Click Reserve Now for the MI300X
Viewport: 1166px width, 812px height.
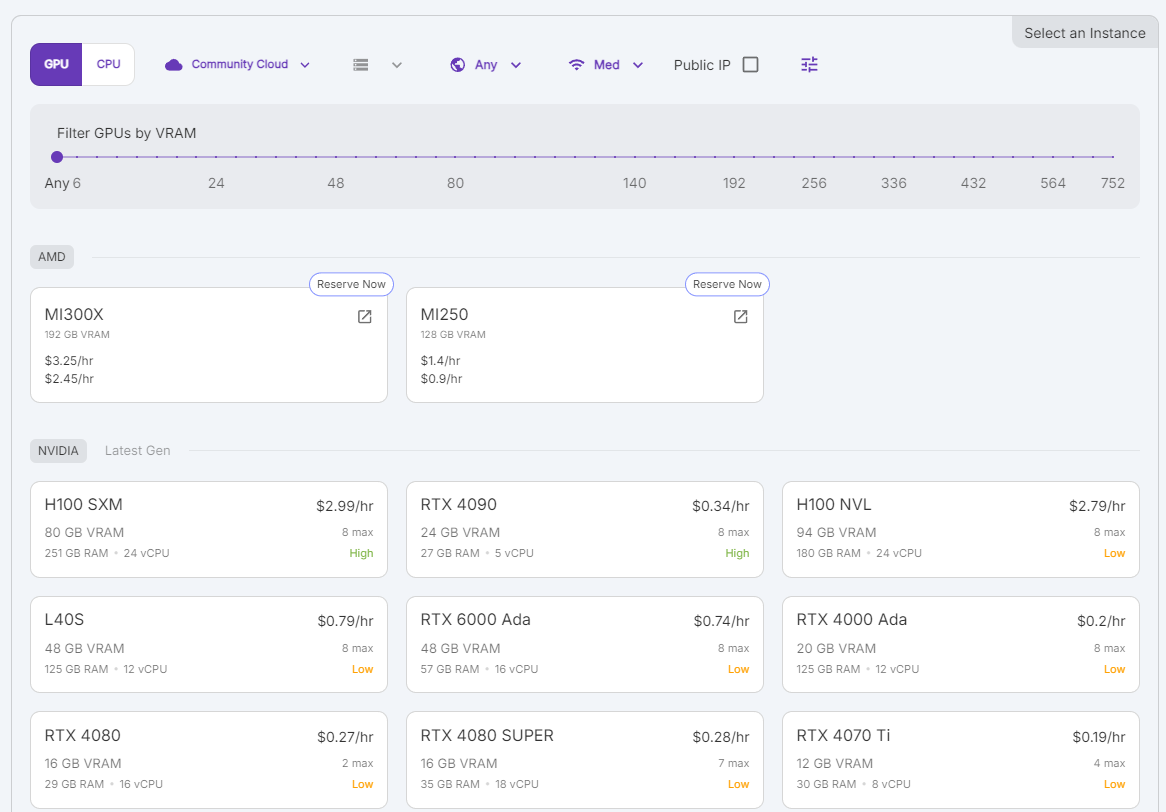(x=351, y=284)
